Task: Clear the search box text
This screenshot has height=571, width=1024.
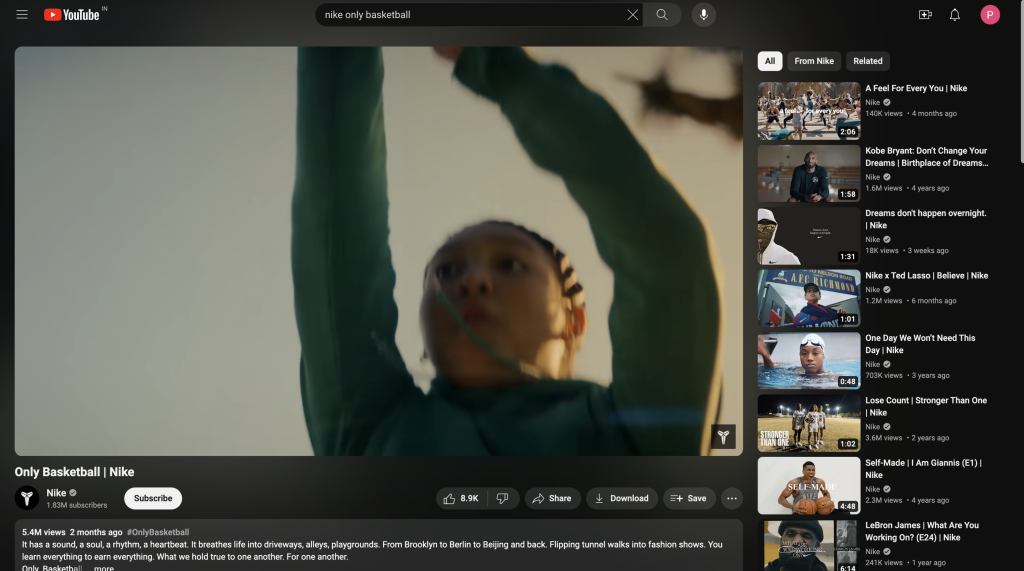Action: tap(632, 15)
